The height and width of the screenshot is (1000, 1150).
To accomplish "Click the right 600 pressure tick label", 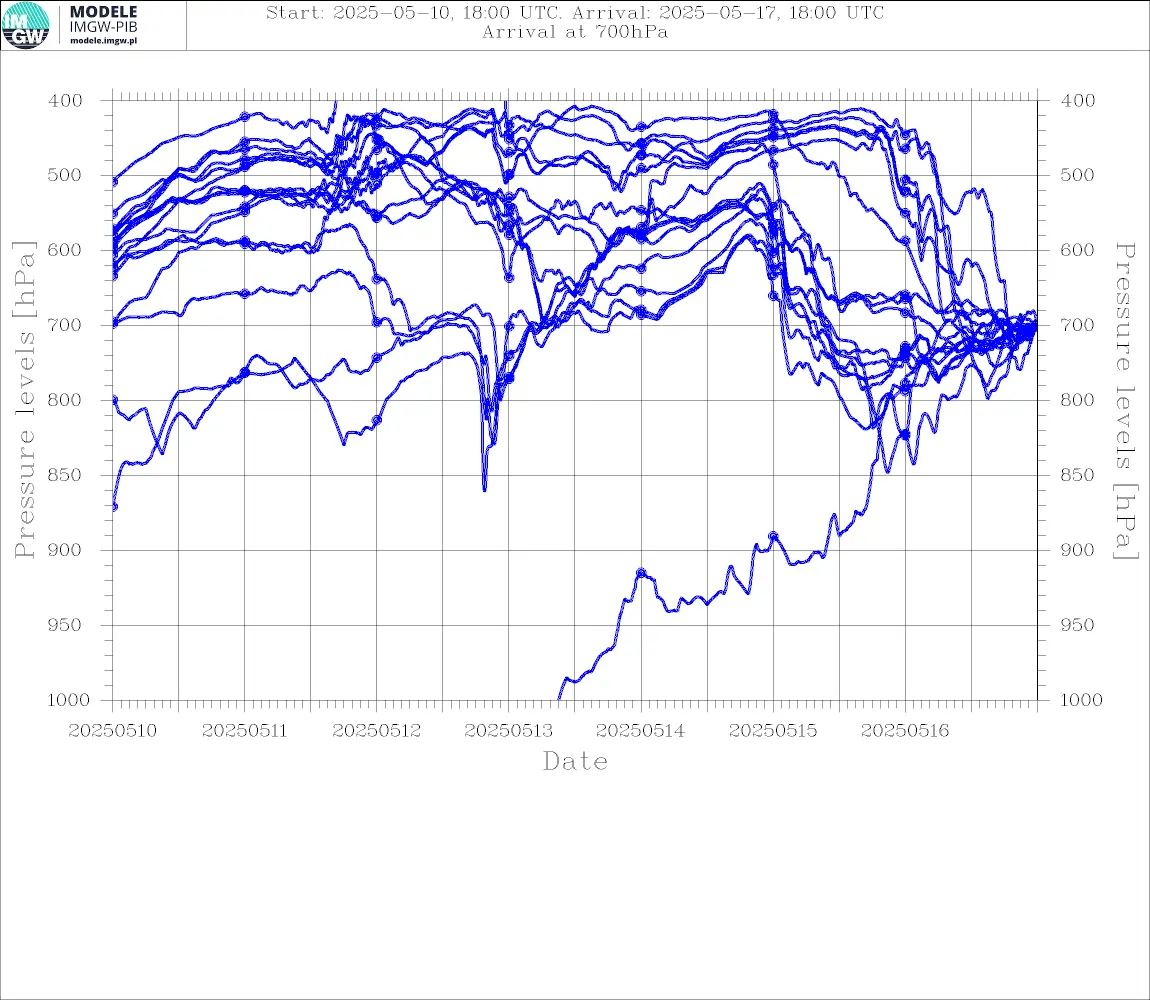I will [x=1078, y=250].
